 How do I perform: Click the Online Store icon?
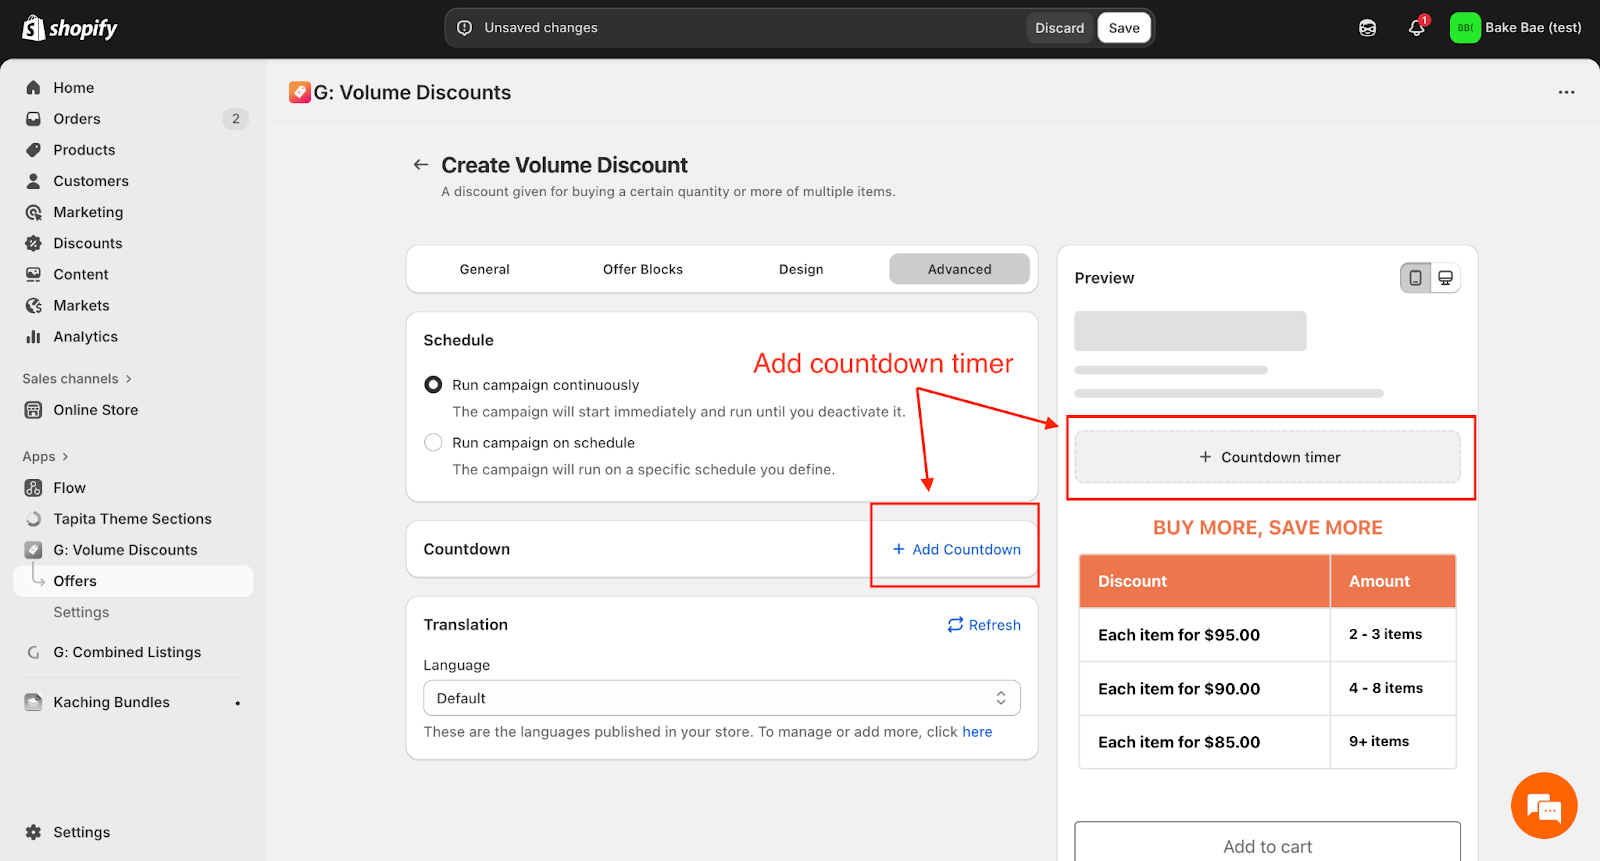(33, 410)
